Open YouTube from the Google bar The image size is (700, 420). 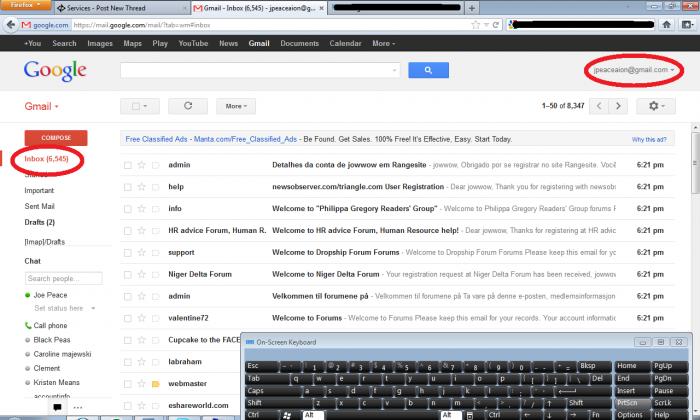coord(193,43)
